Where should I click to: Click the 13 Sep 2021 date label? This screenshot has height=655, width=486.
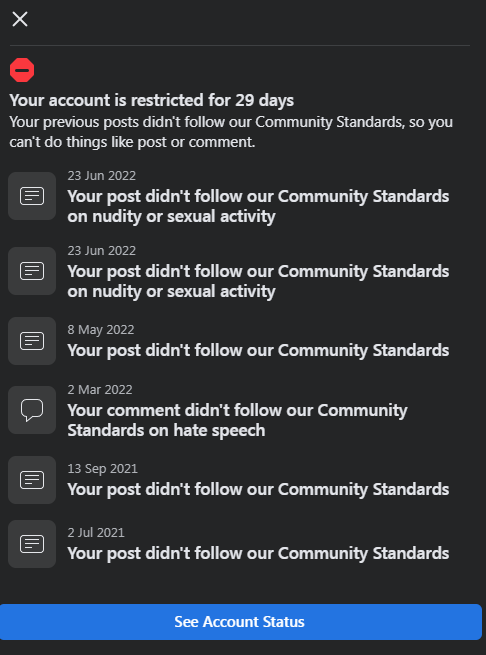tap(102, 469)
